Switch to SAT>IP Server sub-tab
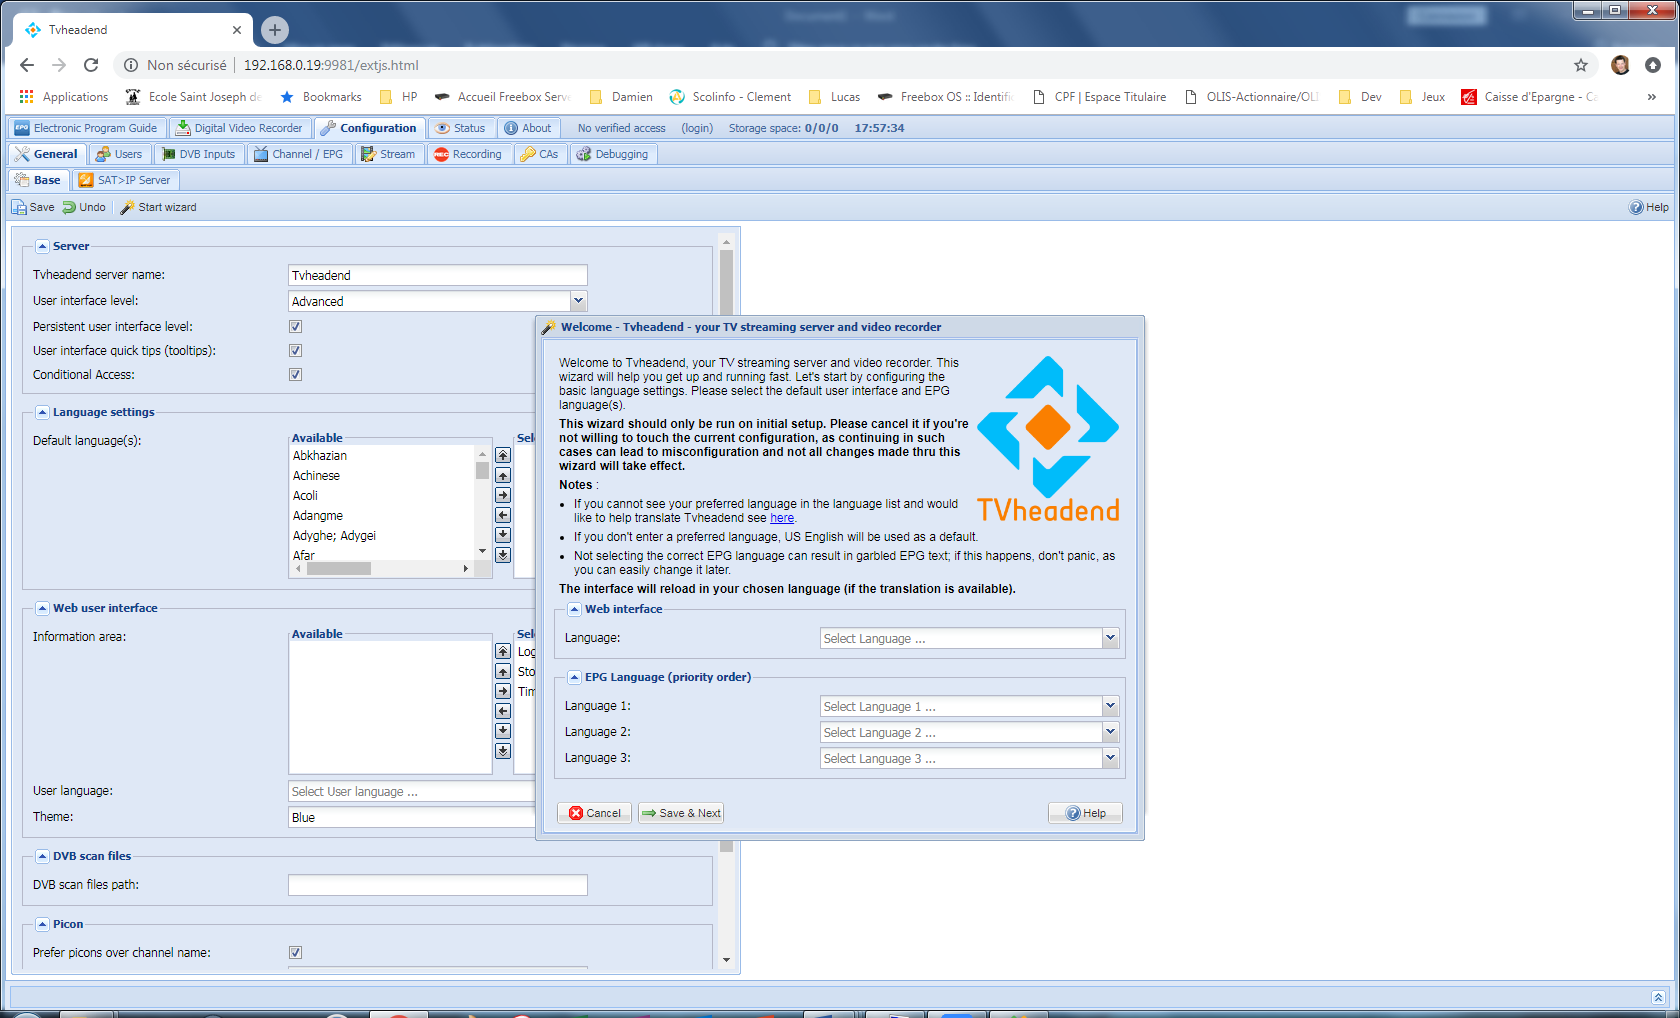Screen dimensions: 1680x1018 coord(125,180)
